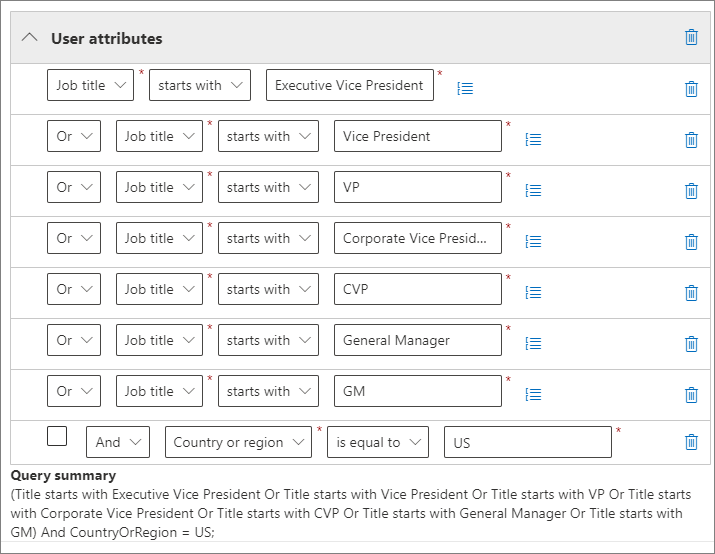Tick the checkbox beside the And operator
The width and height of the screenshot is (715, 554).
[x=58, y=436]
